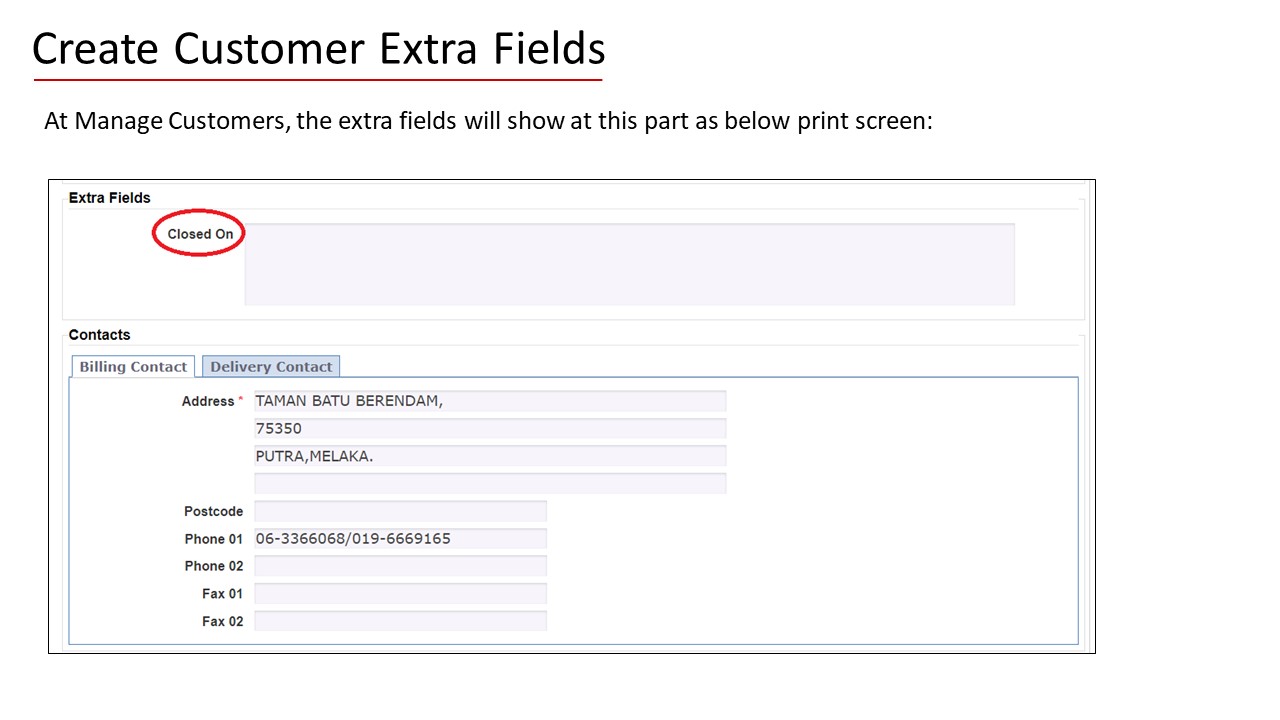Click the Contacts section header
The width and height of the screenshot is (1280, 720).
tap(99, 334)
